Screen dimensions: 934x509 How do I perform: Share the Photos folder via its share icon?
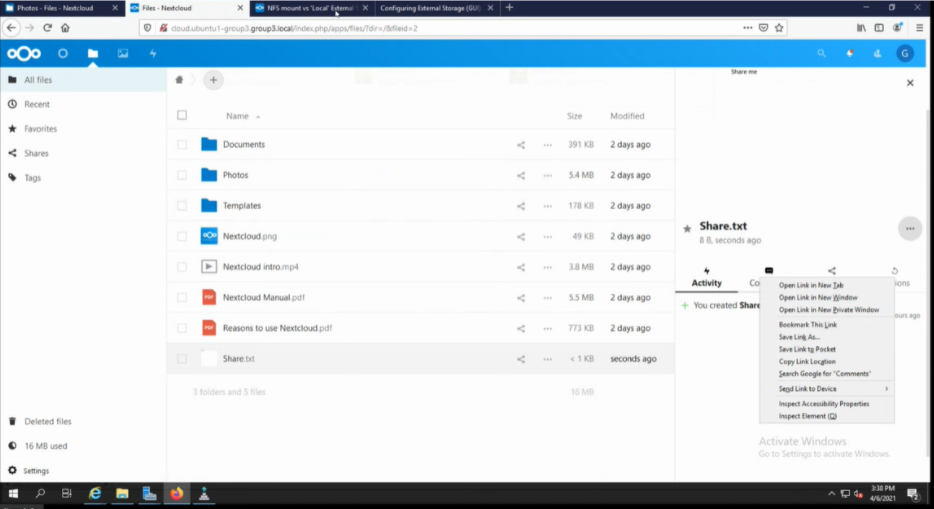521,176
